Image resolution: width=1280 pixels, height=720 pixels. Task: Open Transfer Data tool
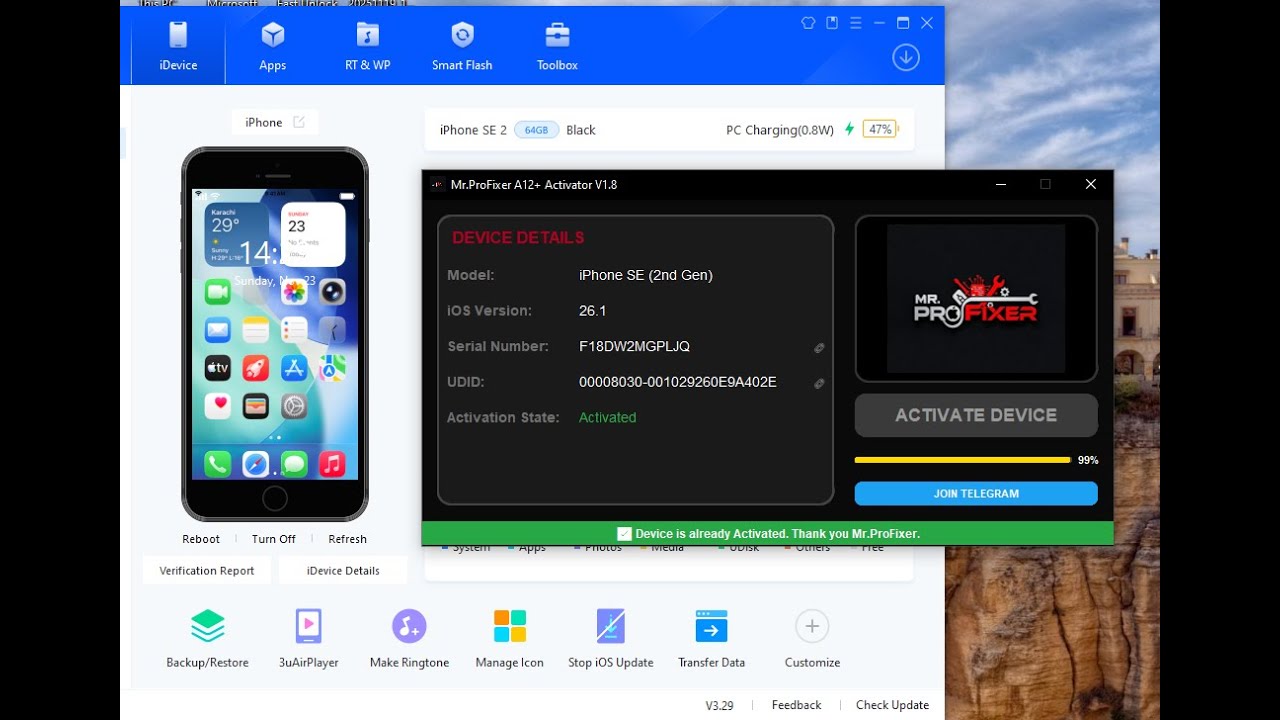(711, 638)
